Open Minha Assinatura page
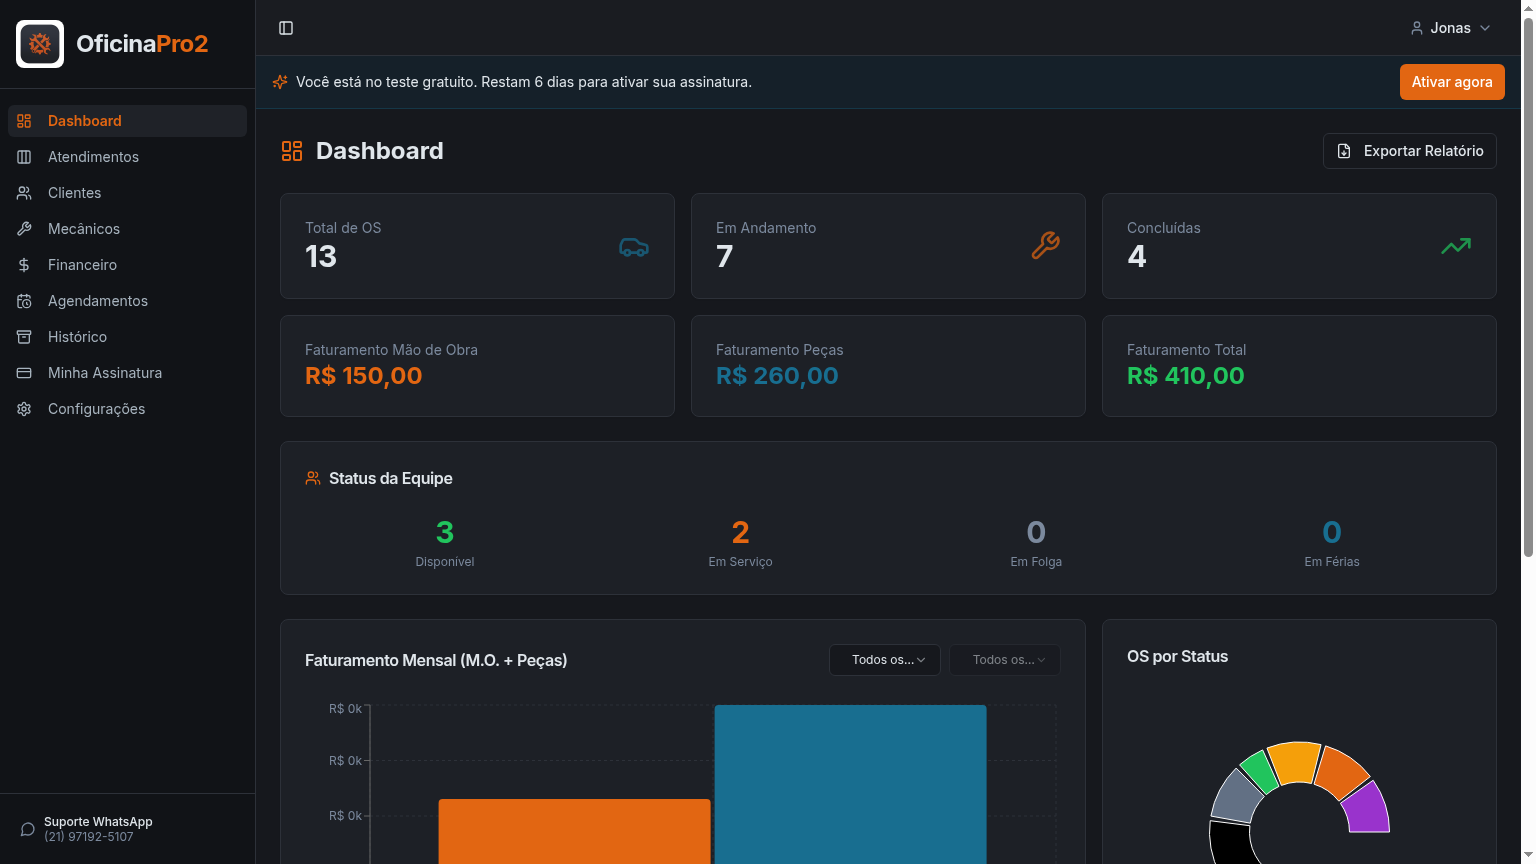This screenshot has width=1536, height=864. [x=127, y=373]
